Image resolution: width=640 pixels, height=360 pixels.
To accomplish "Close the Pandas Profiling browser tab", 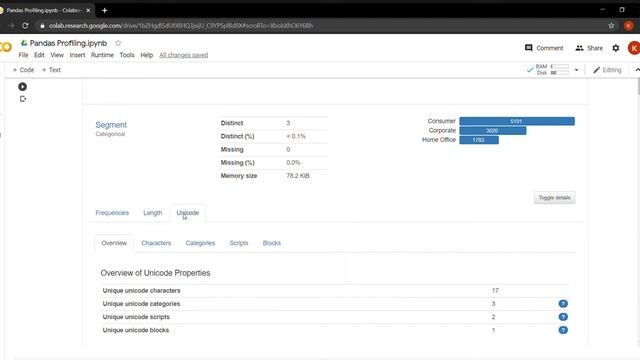I will (88, 10).
